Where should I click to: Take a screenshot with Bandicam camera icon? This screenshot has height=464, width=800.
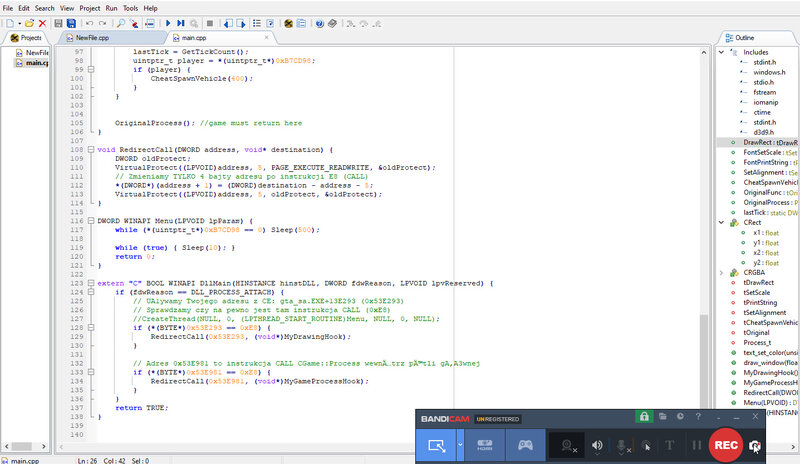tap(755, 446)
